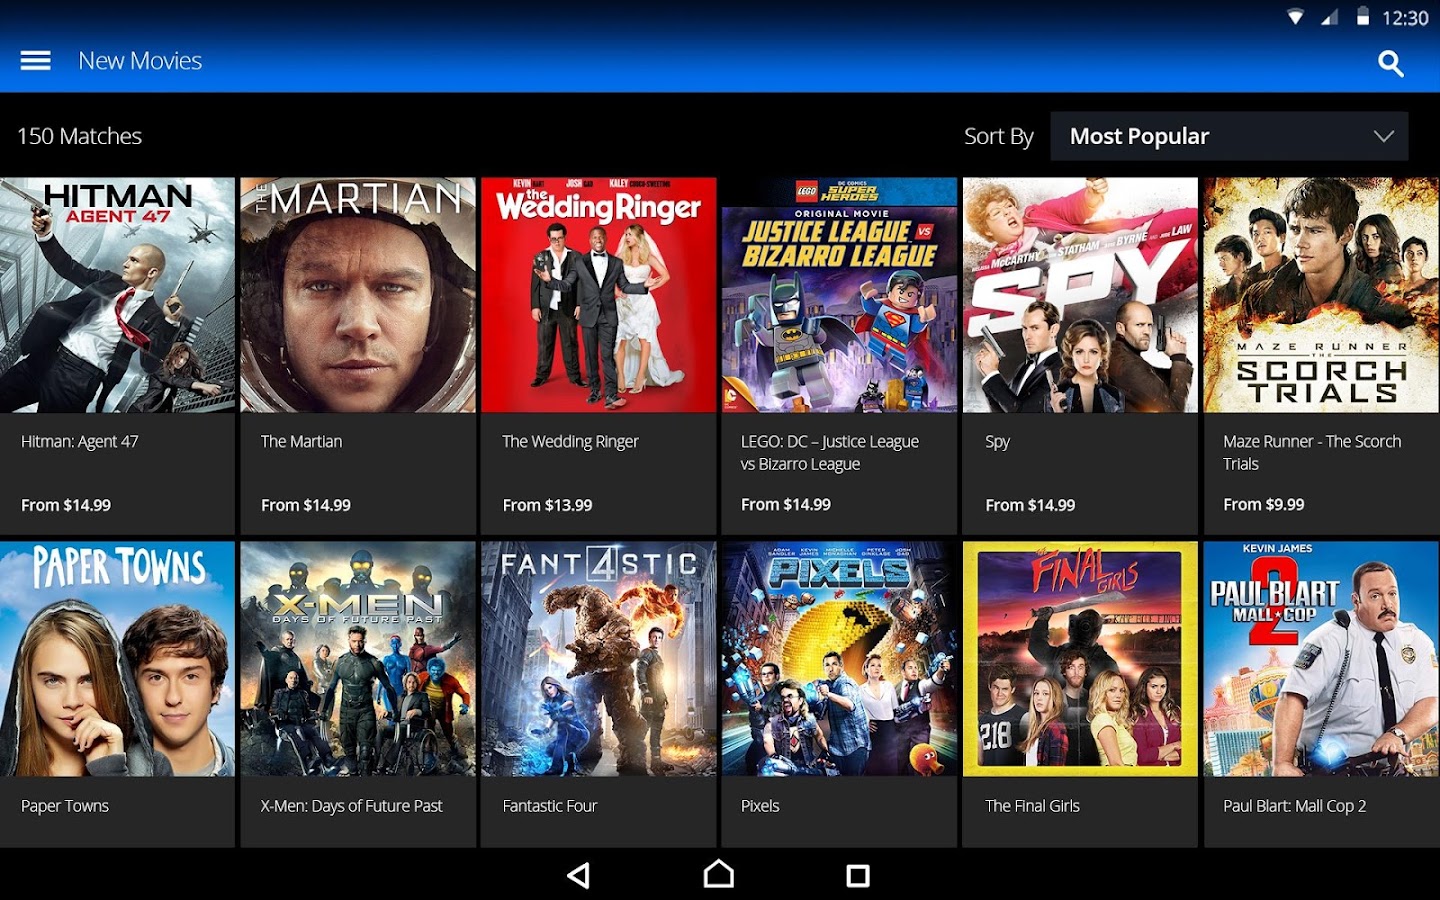
Task: Click the 'Sort By' label
Action: (998, 137)
